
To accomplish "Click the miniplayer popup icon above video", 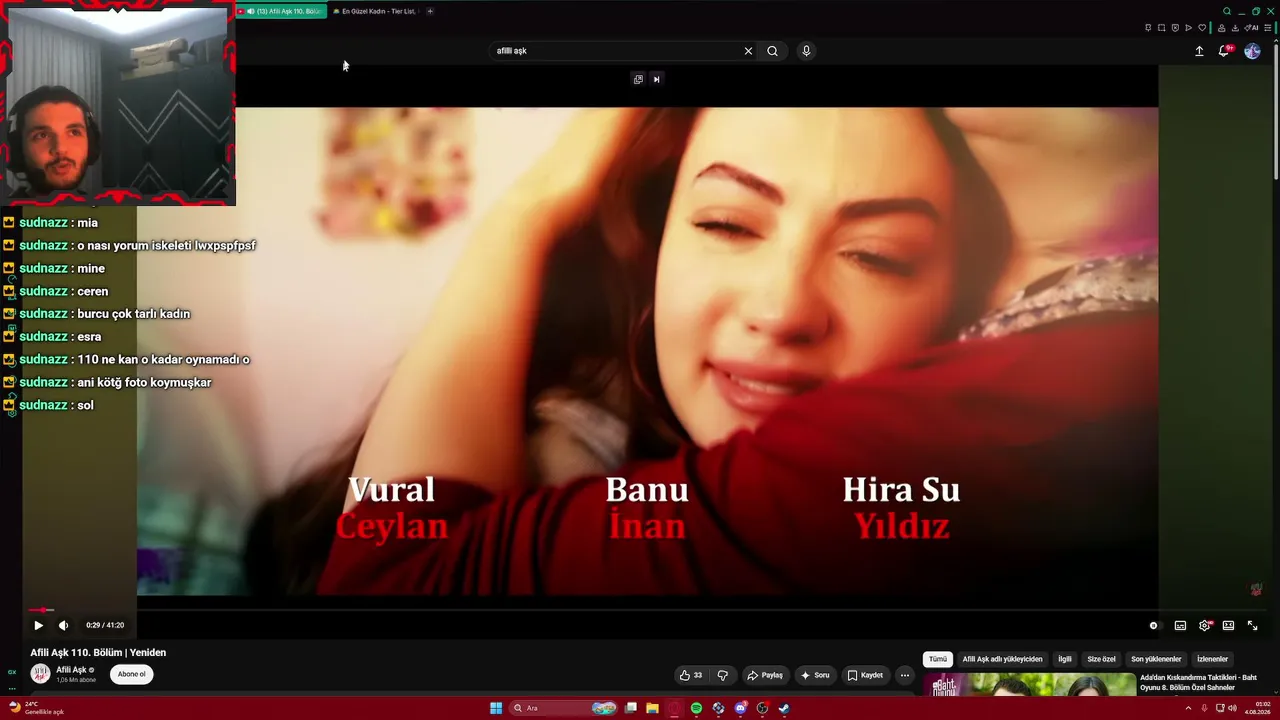I will [x=638, y=79].
